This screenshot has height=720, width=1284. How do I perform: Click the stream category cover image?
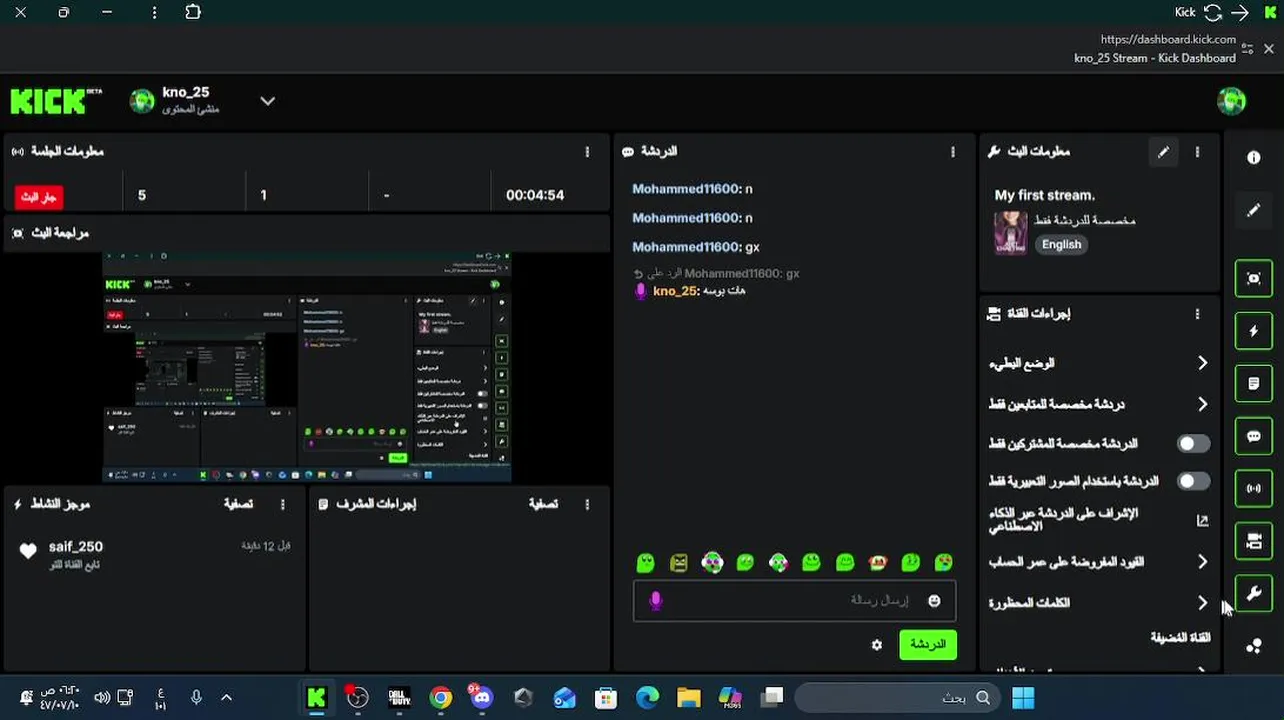click(1010, 232)
